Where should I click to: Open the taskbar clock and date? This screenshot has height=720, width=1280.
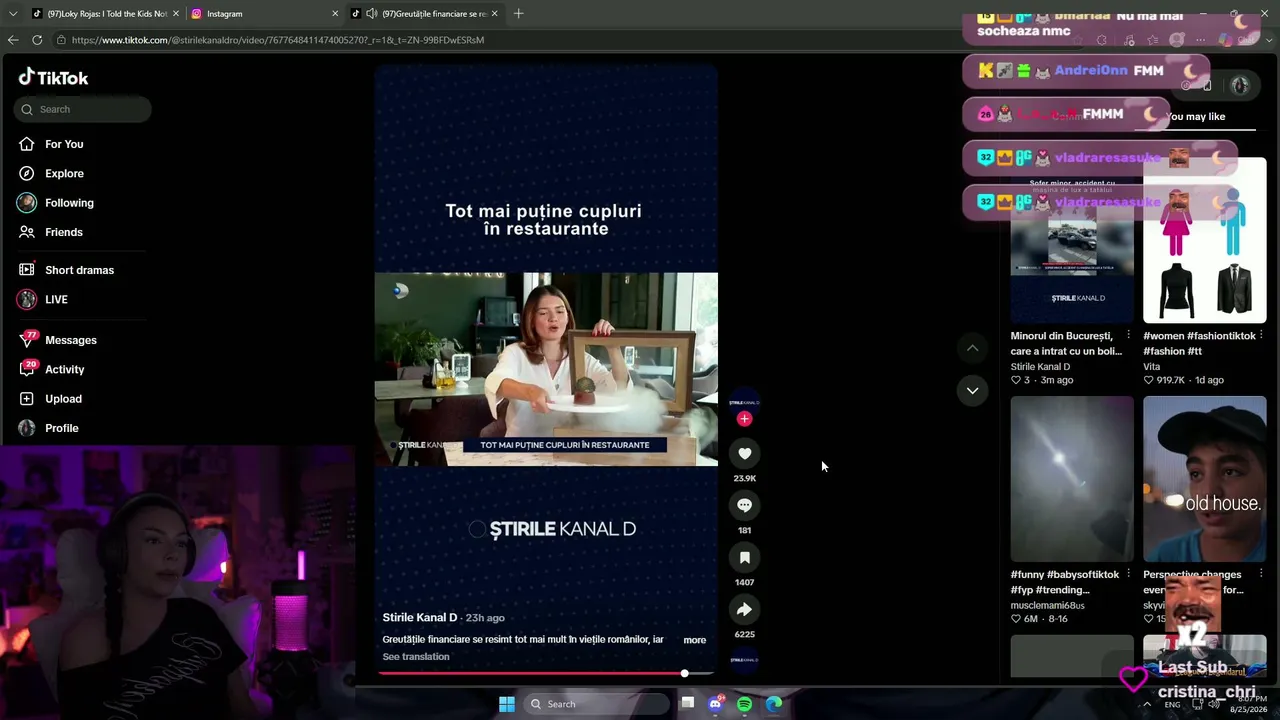click(1247, 704)
